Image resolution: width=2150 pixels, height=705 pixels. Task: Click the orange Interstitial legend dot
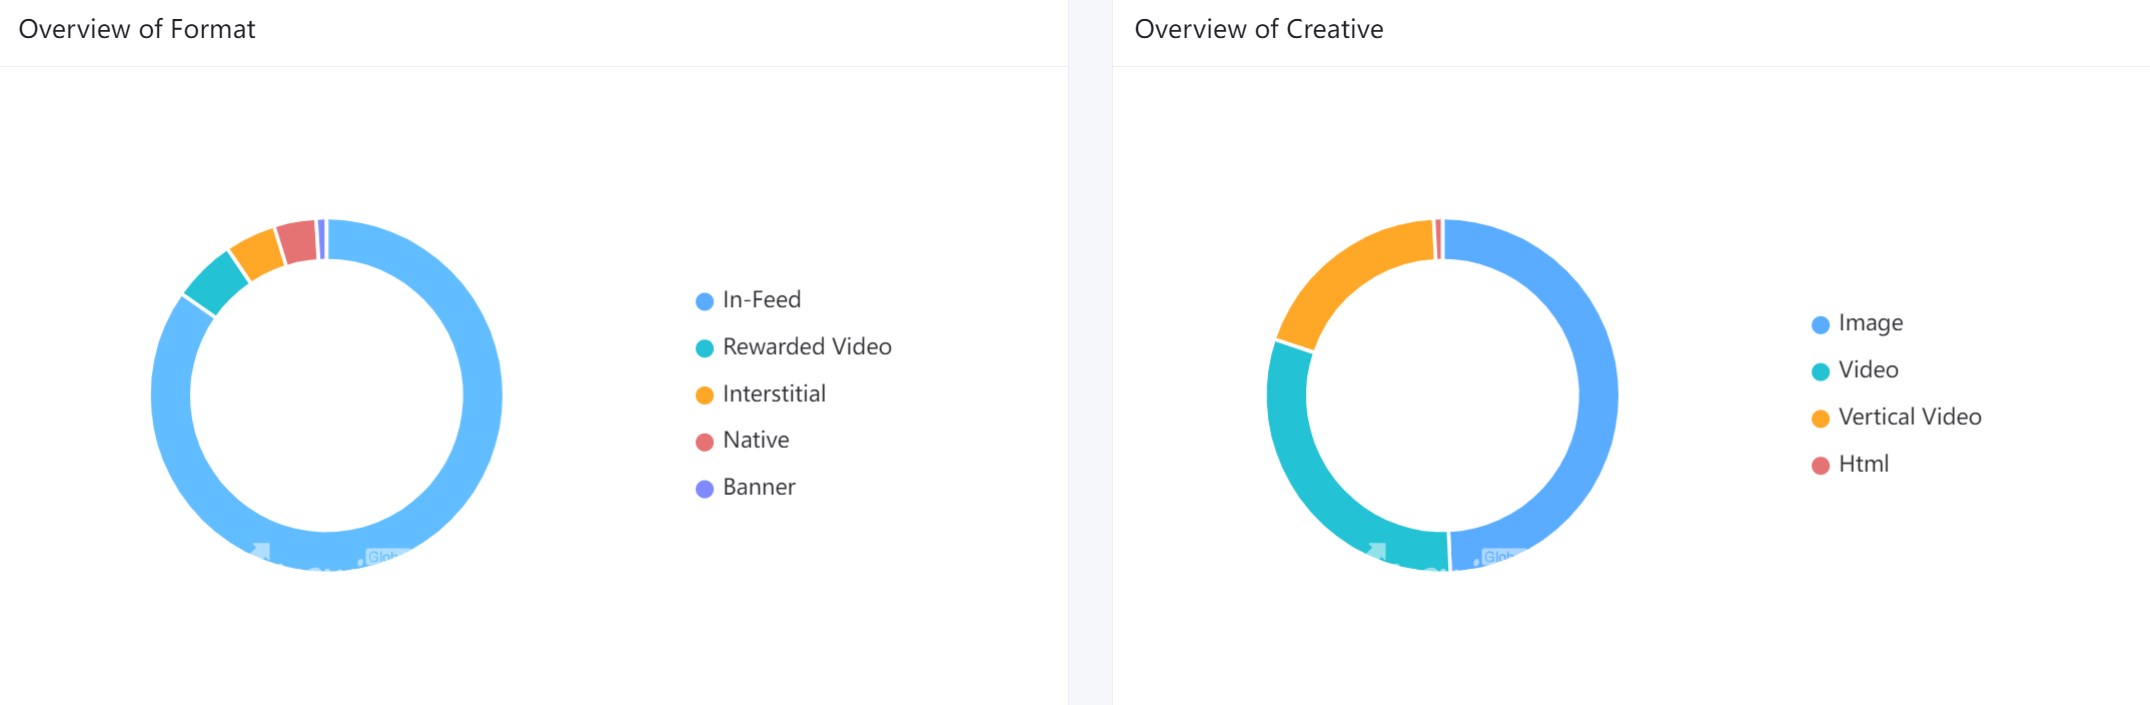[704, 395]
